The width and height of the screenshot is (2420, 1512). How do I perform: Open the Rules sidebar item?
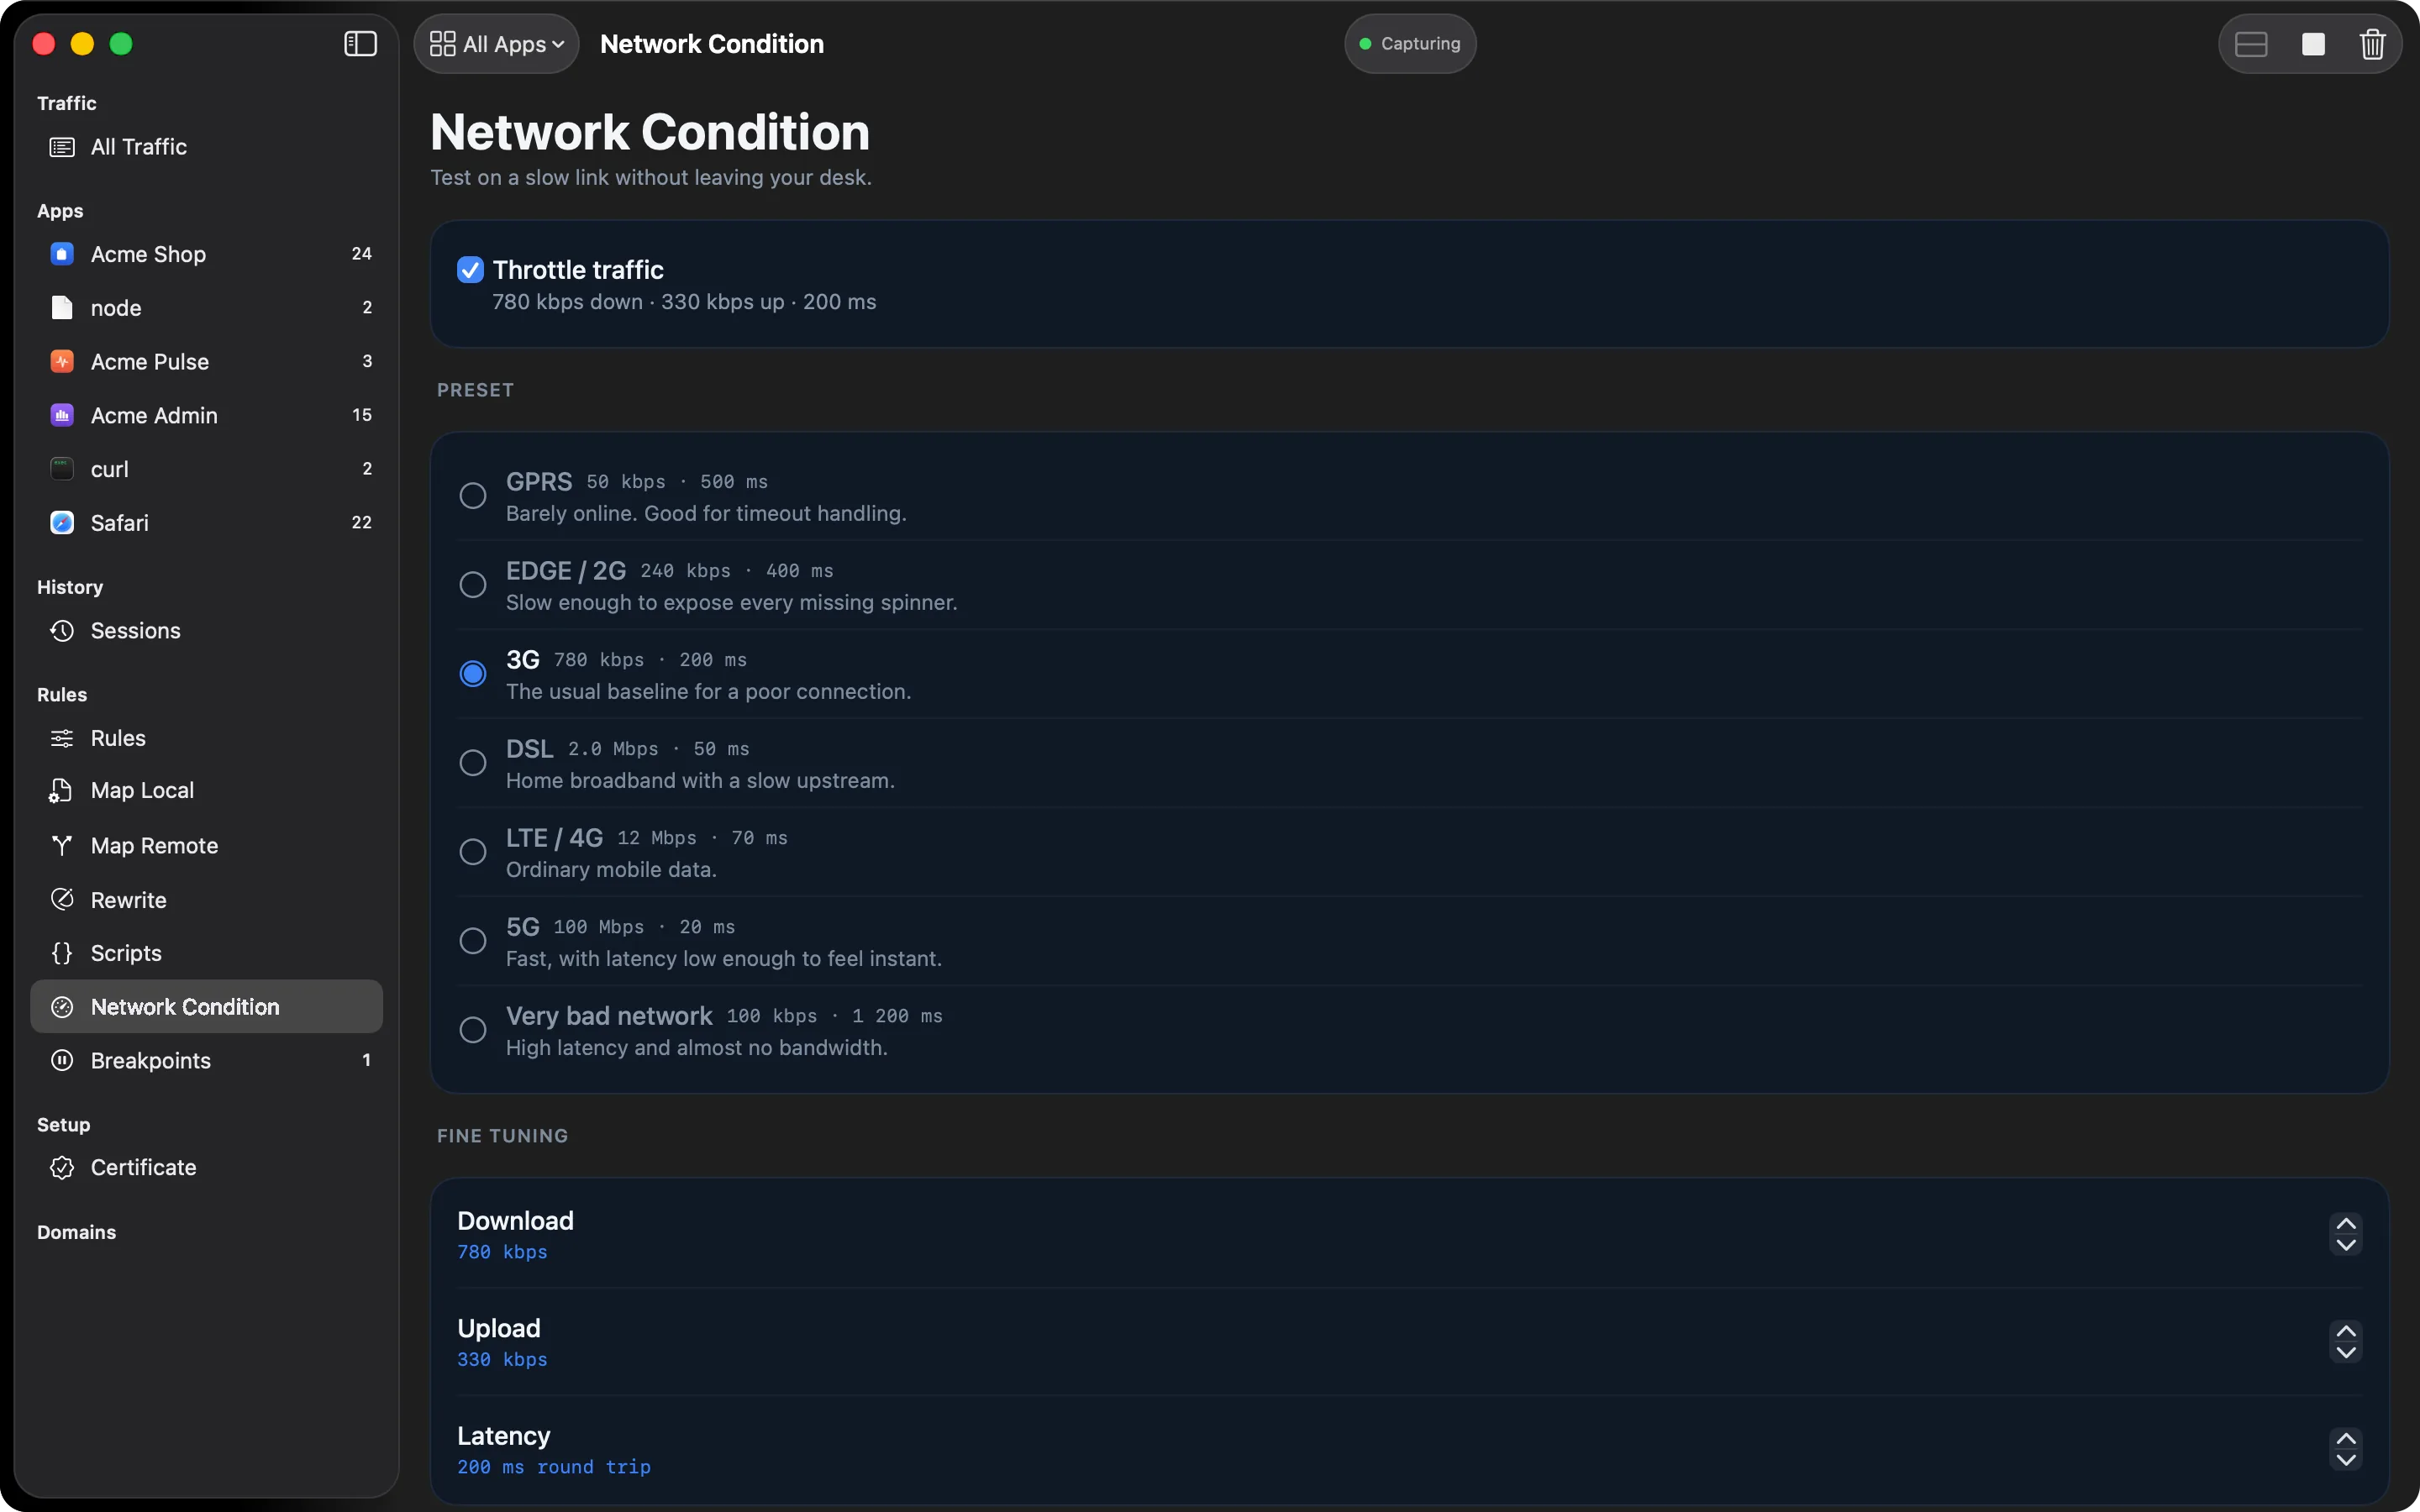206,738
